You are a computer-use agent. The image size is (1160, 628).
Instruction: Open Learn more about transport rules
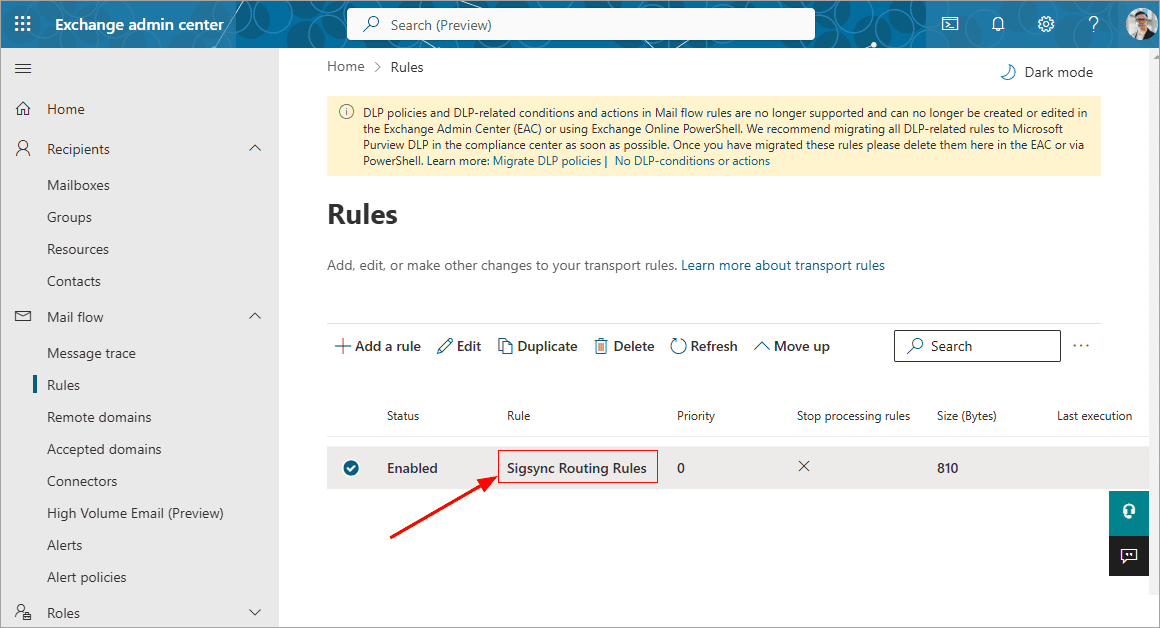[783, 266]
